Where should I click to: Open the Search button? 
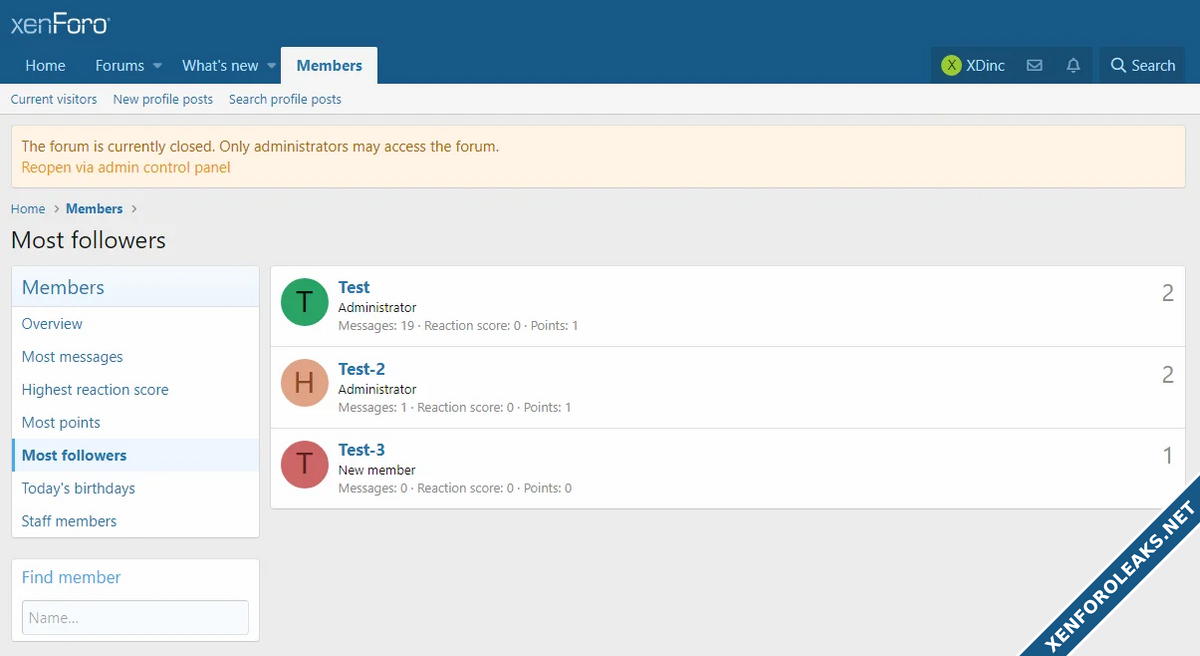pos(1142,65)
